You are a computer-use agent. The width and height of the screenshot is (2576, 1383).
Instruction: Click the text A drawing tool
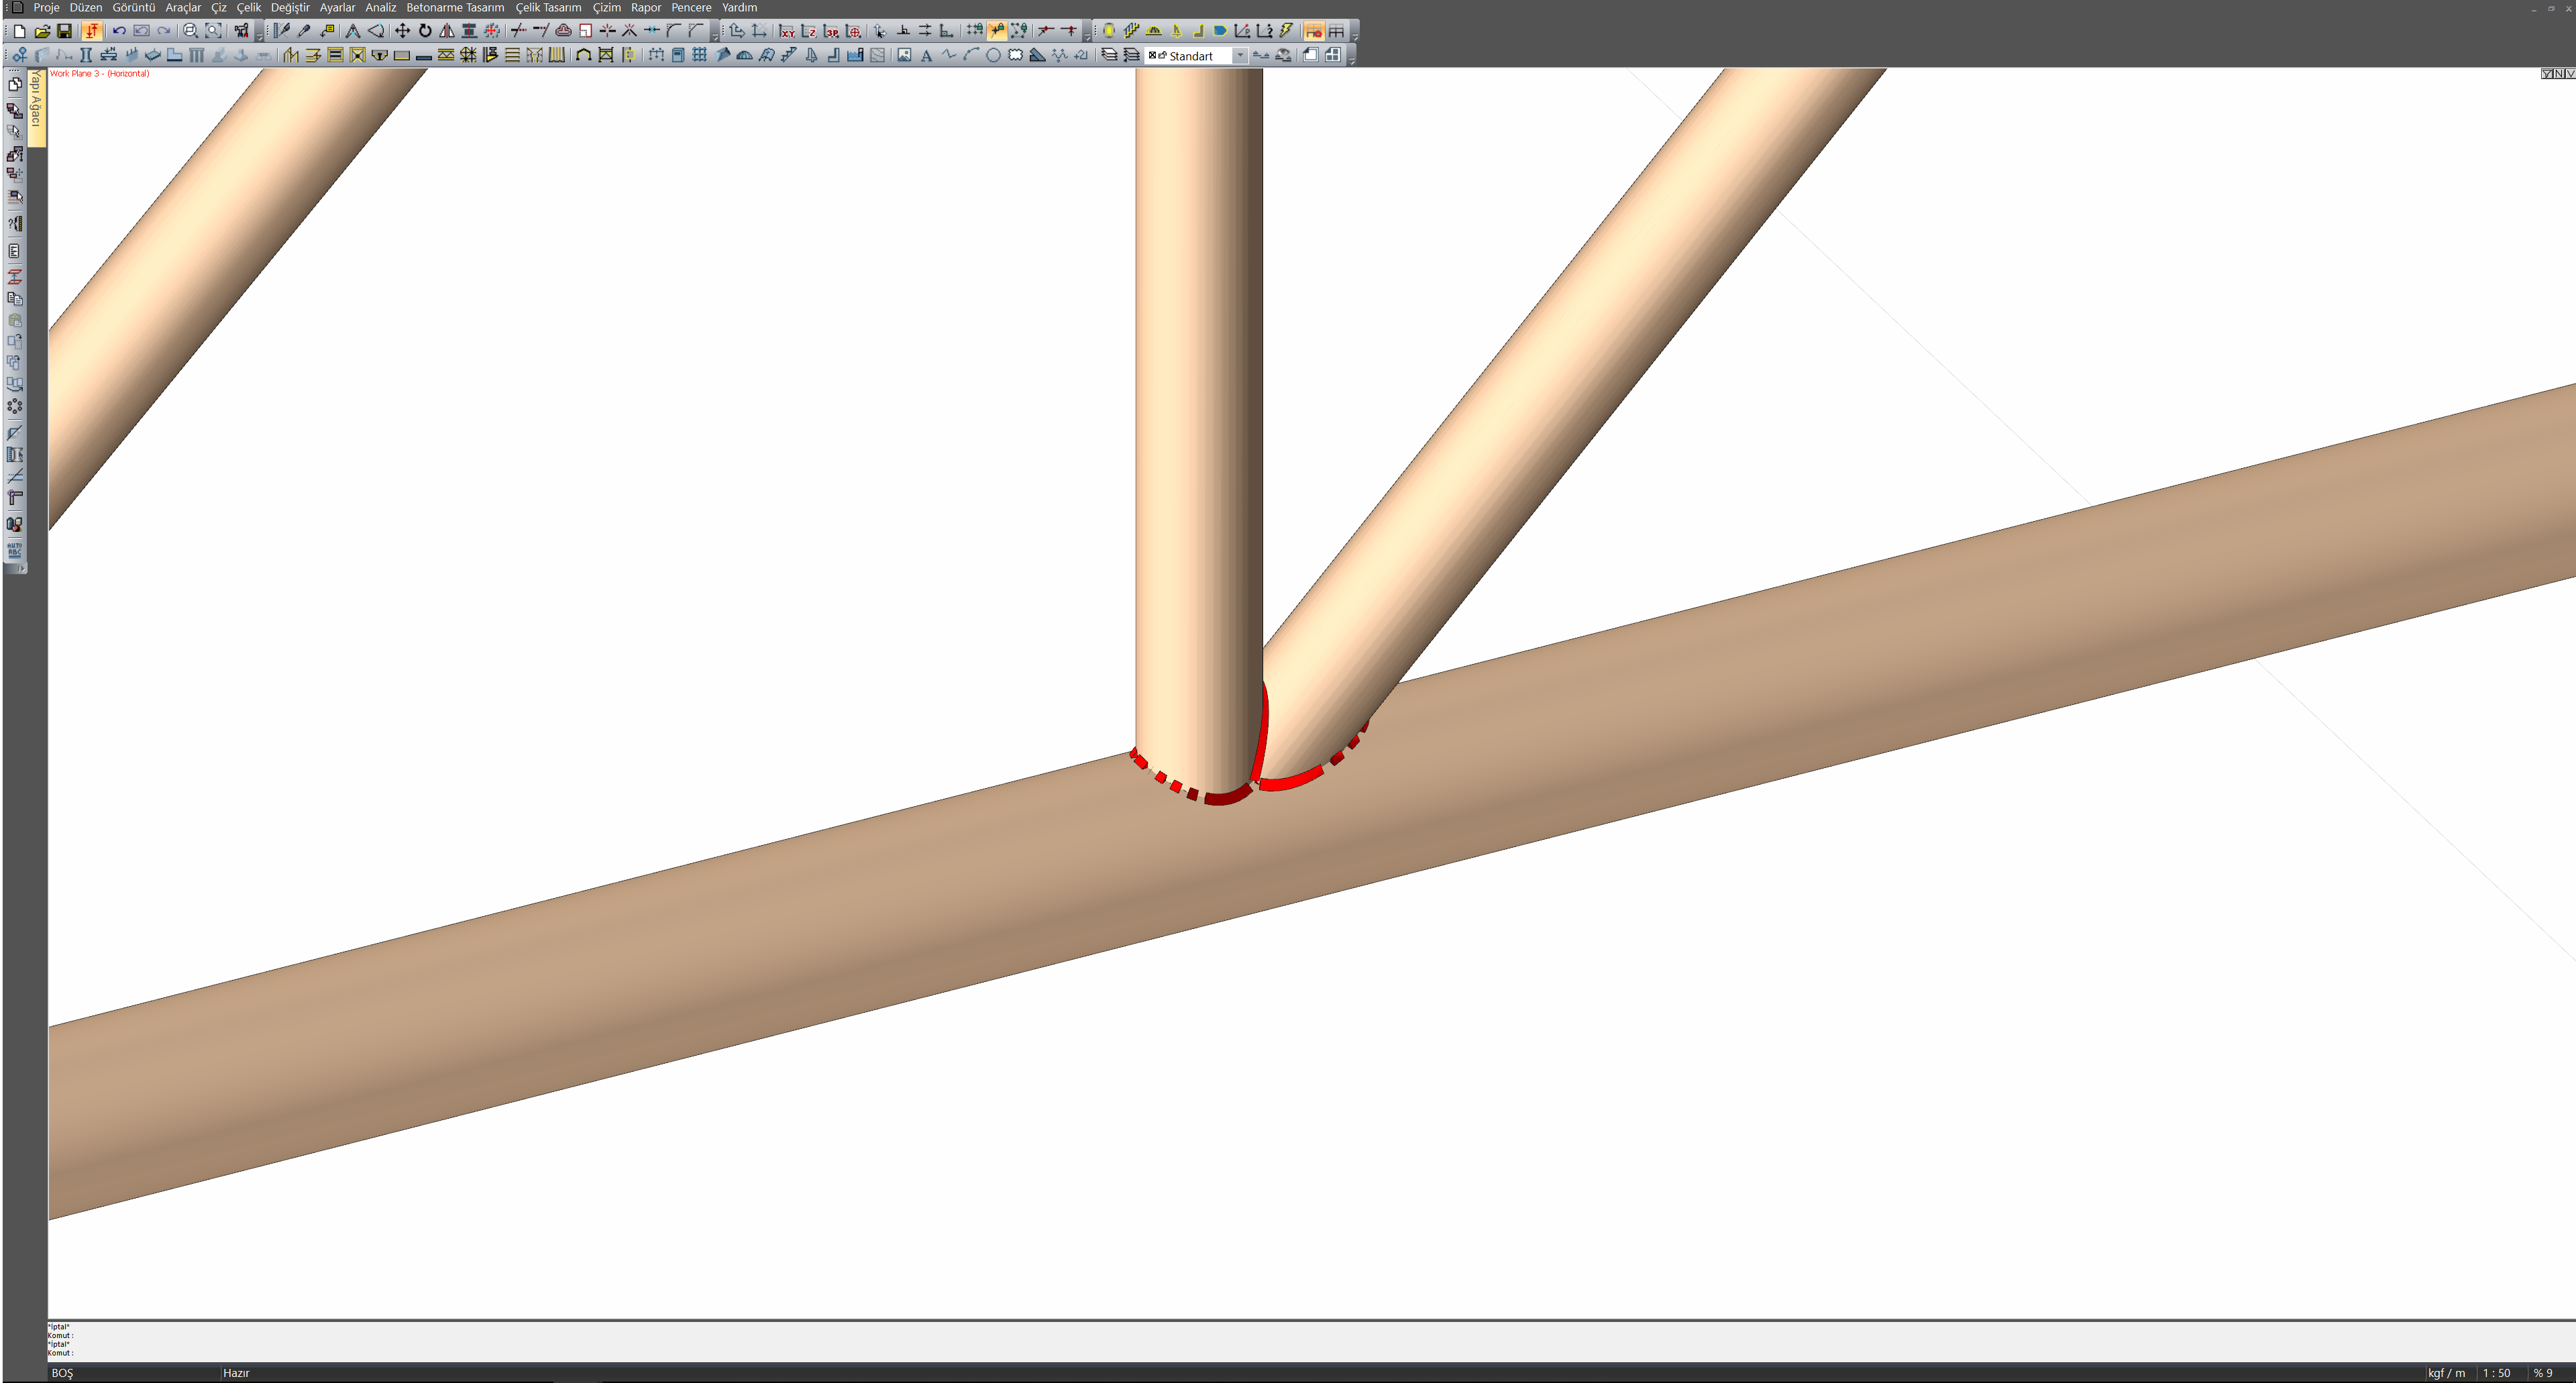point(926,56)
